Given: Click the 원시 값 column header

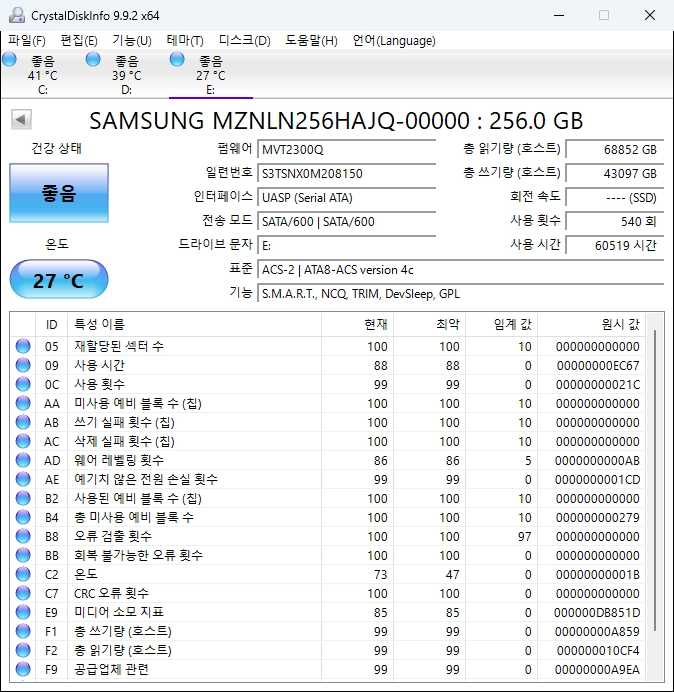Looking at the screenshot, I should tap(591, 324).
